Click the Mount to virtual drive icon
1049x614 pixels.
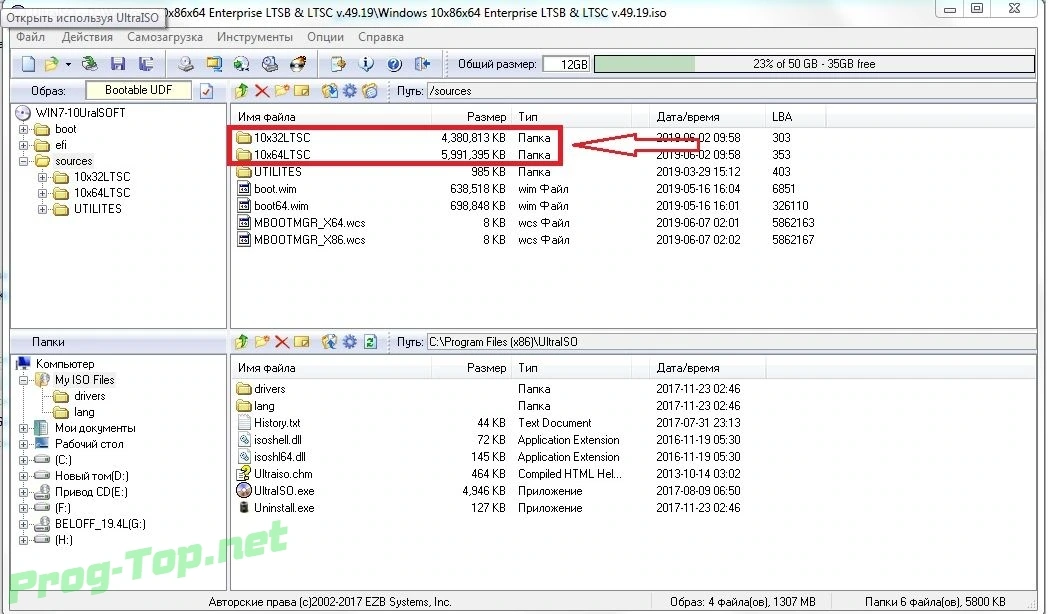(270, 64)
